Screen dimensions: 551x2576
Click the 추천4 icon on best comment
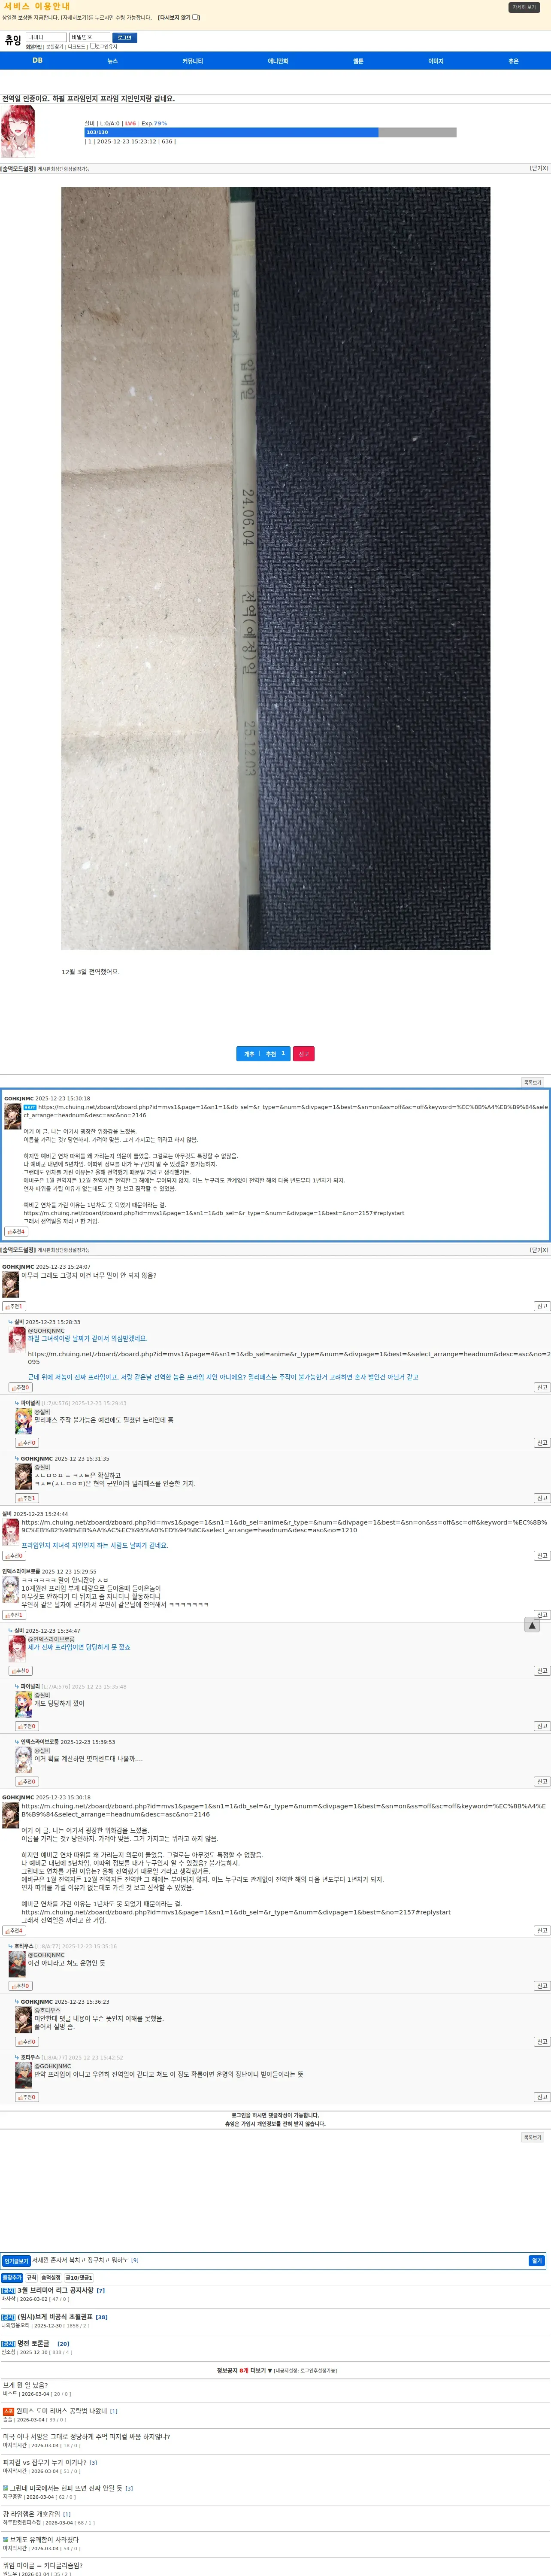point(16,1231)
